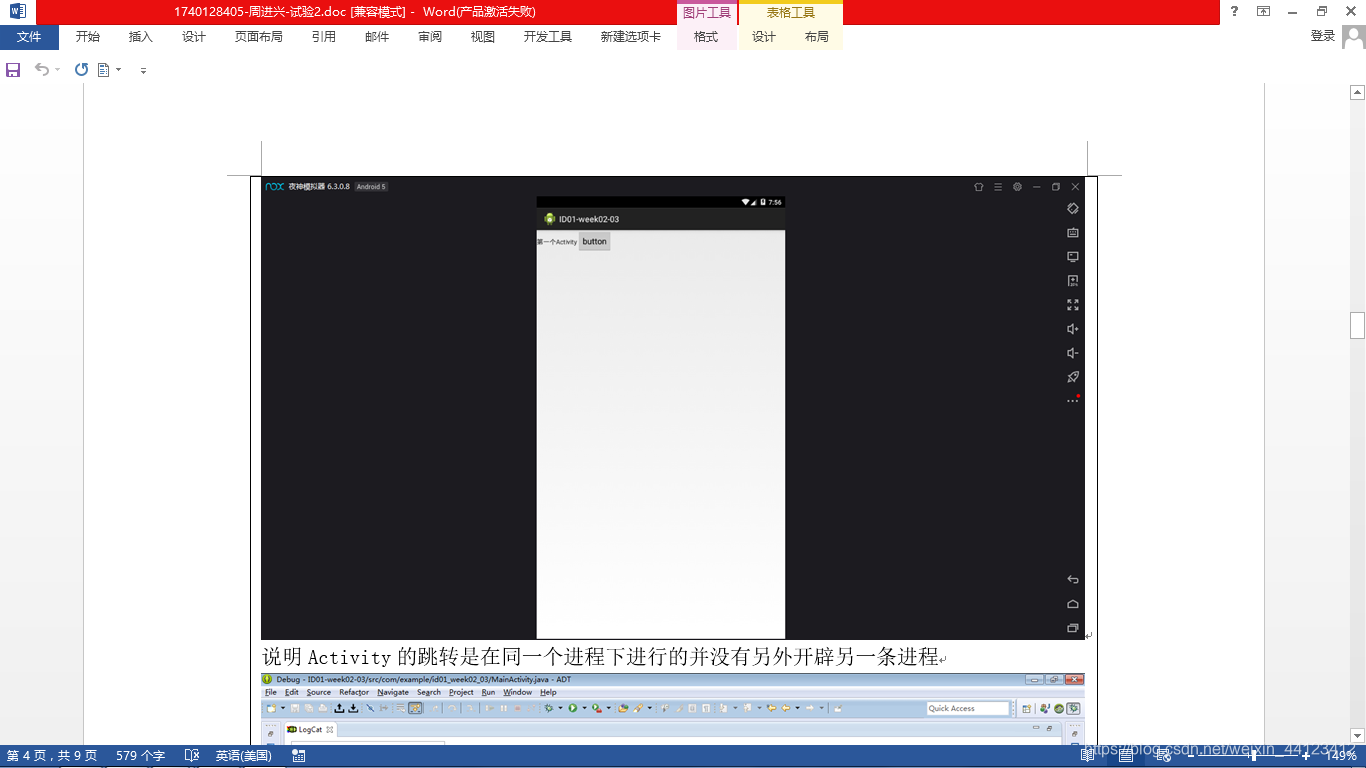Switch to the 开始 ribbon tab

88,37
